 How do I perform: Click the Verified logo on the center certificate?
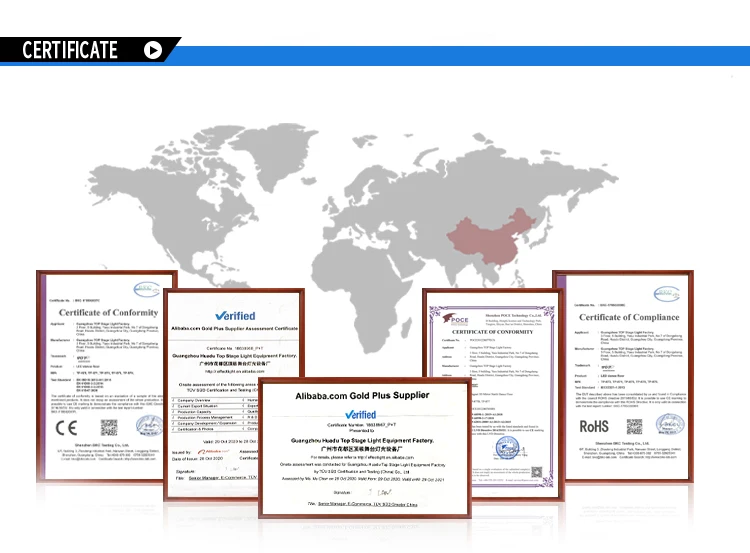tap(361, 415)
